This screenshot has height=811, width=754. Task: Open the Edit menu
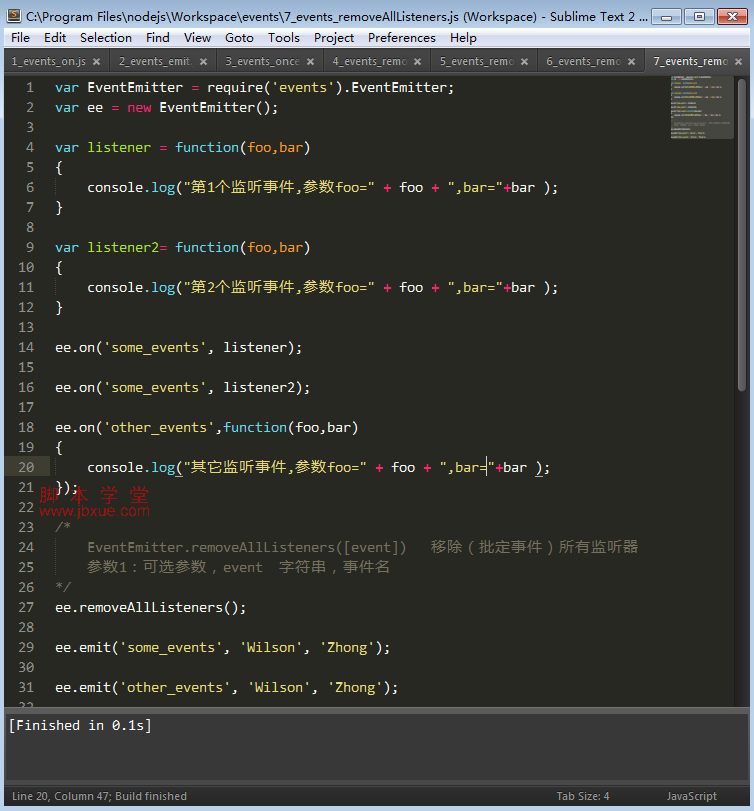coord(55,38)
